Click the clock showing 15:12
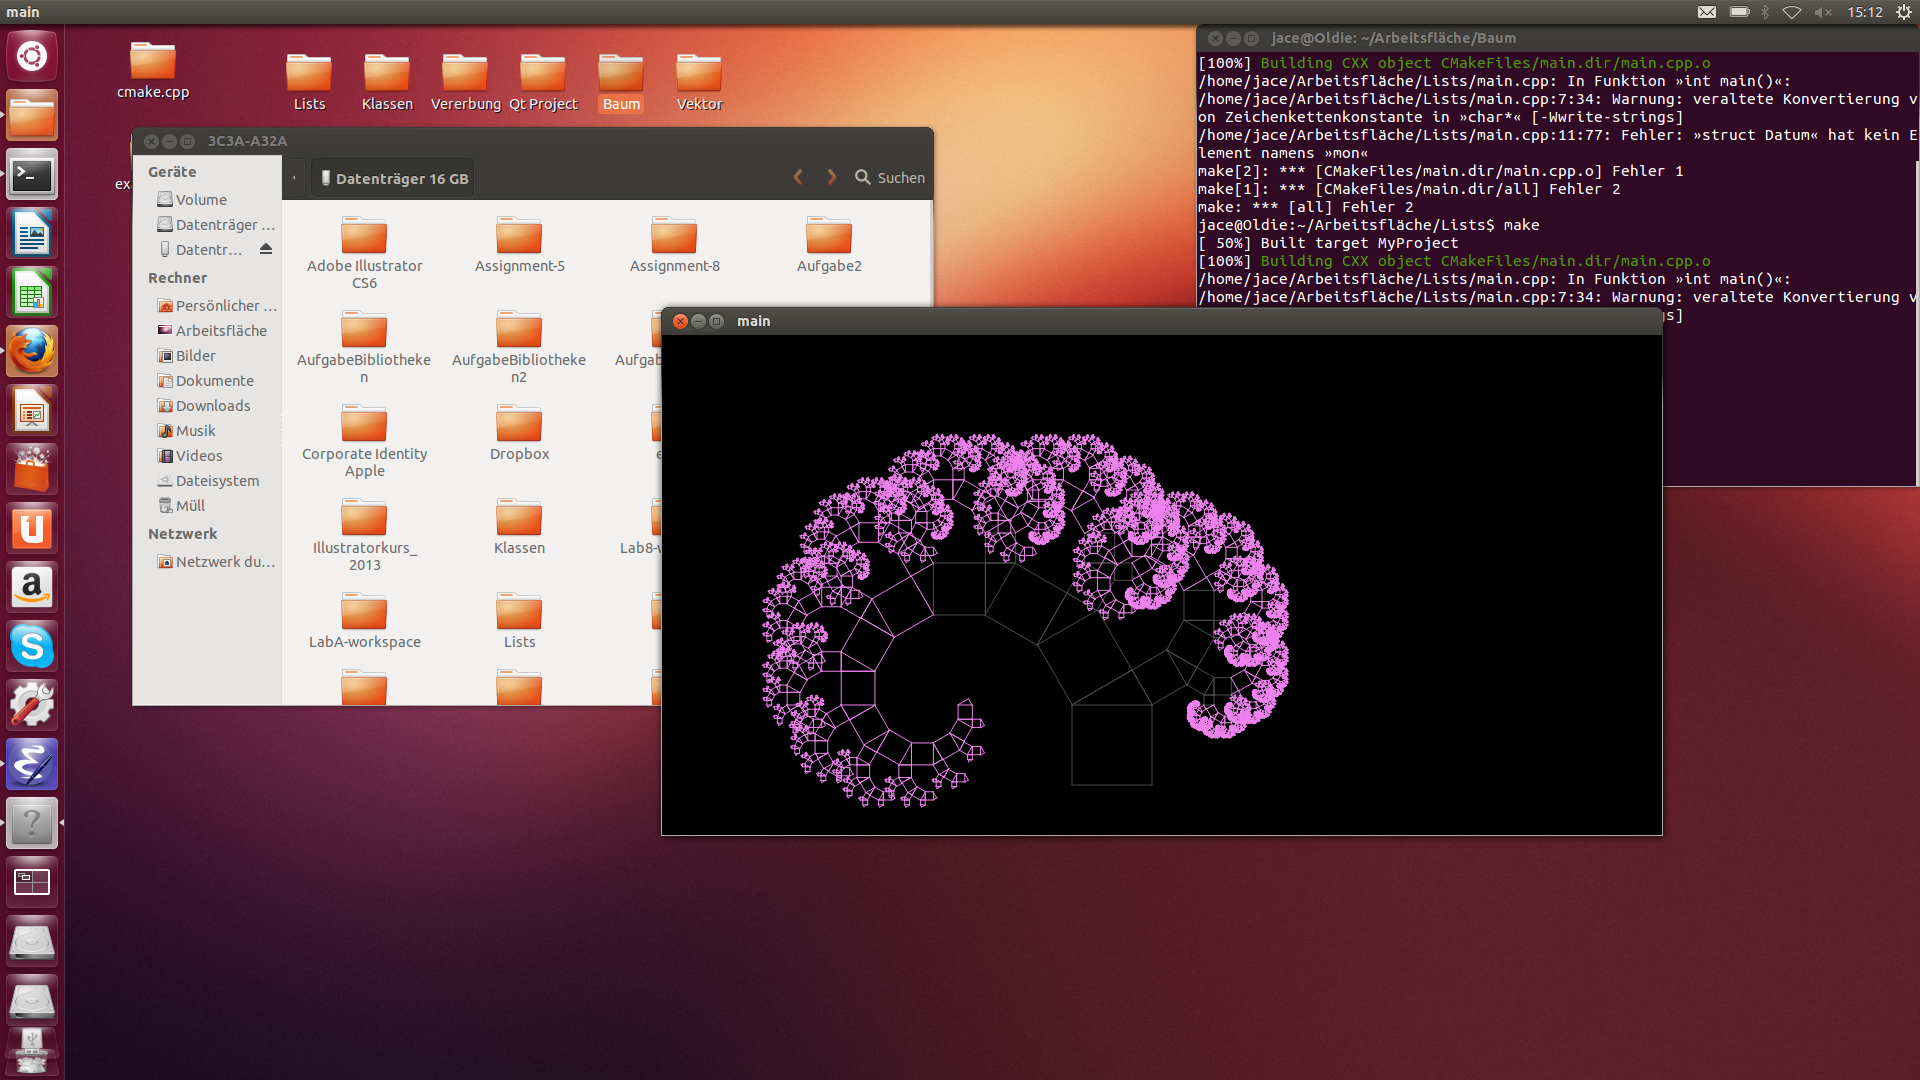This screenshot has width=1920, height=1080. [x=1864, y=12]
